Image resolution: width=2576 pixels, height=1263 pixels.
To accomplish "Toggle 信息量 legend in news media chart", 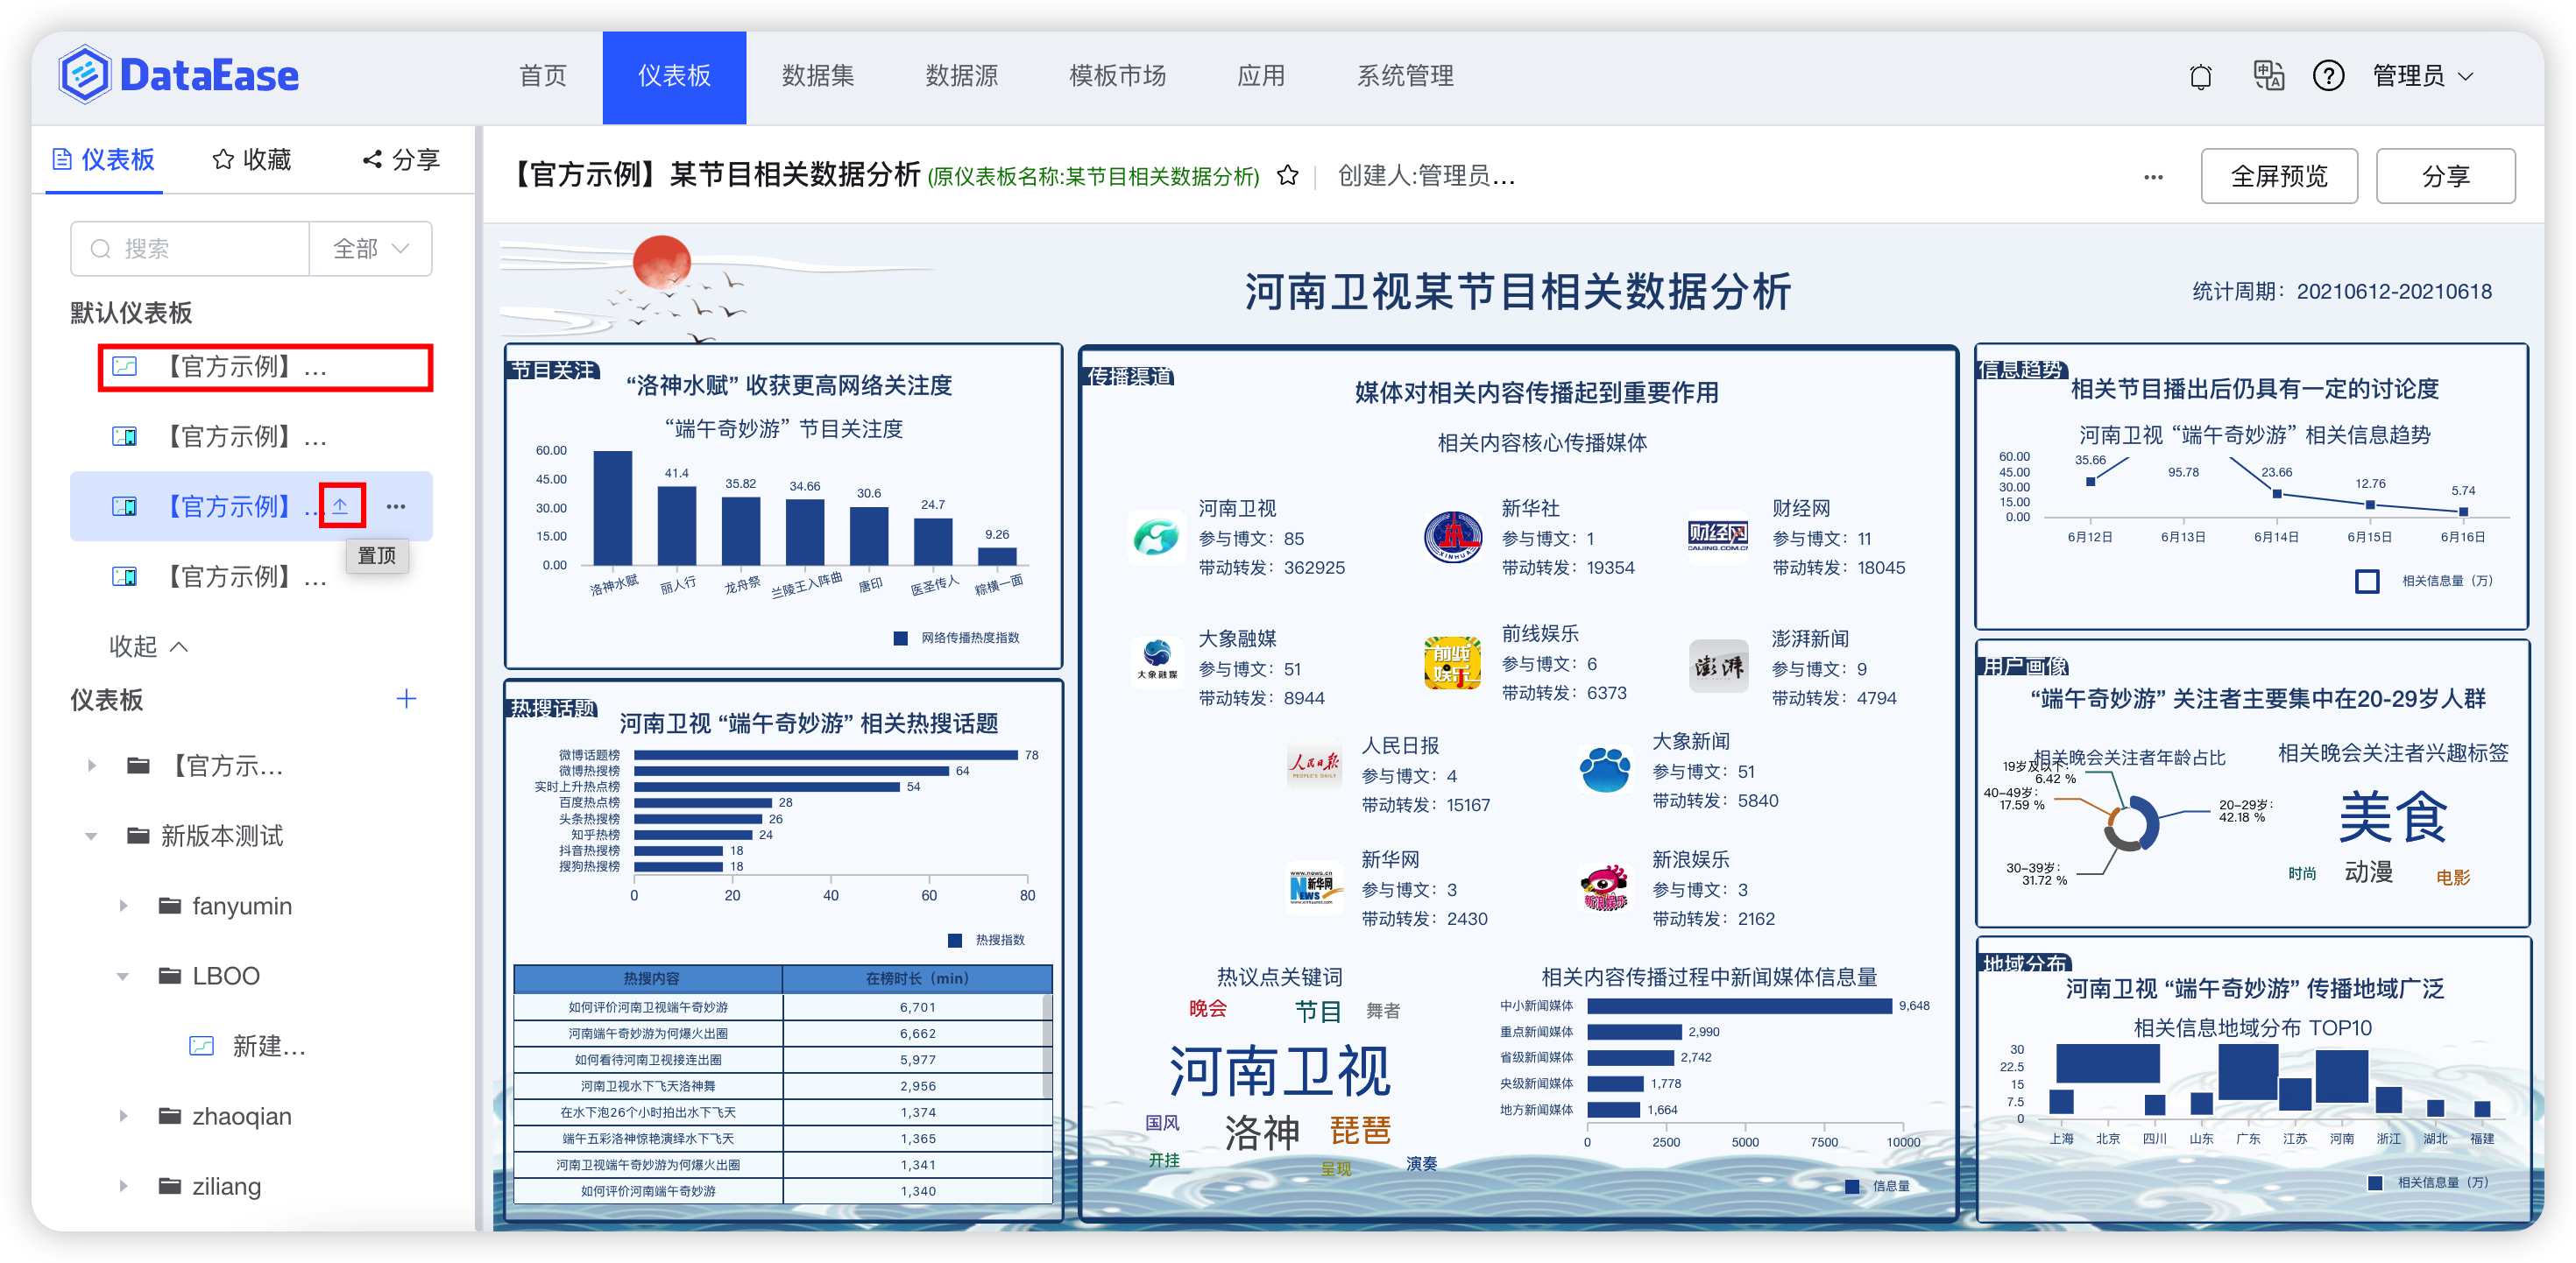I will [x=1851, y=1186].
